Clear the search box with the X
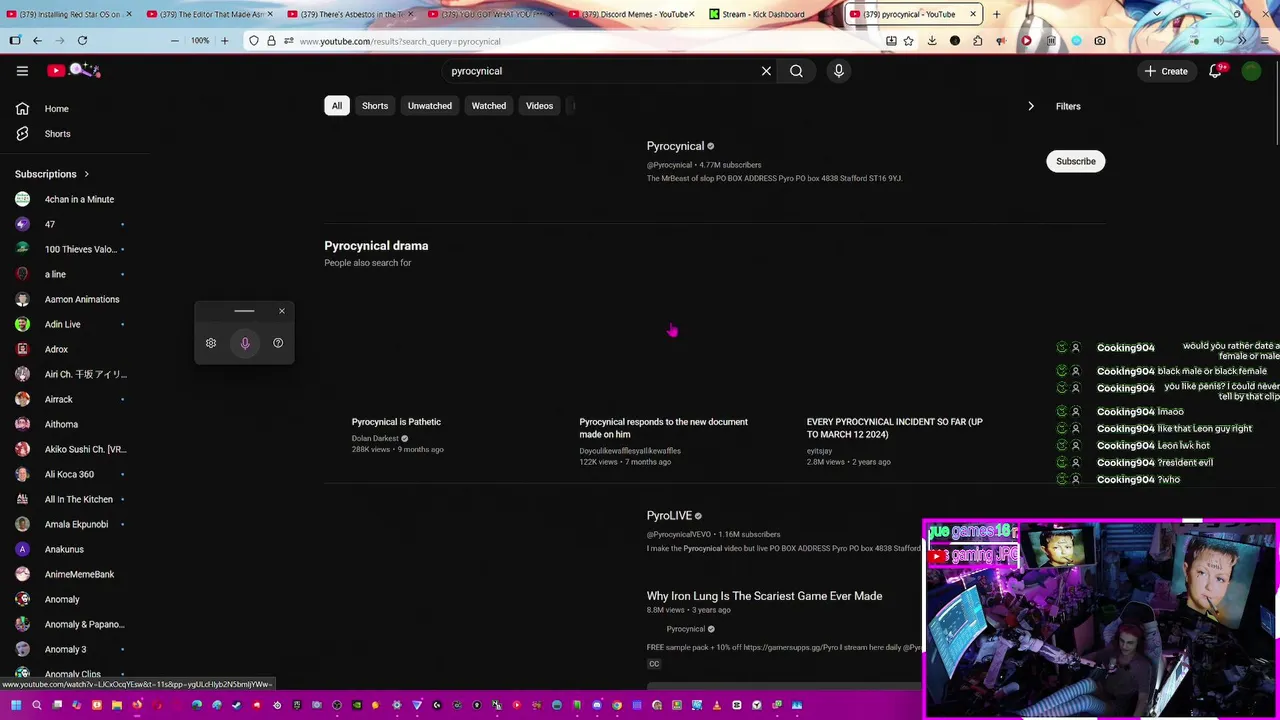The image size is (1280, 720). 766,71
